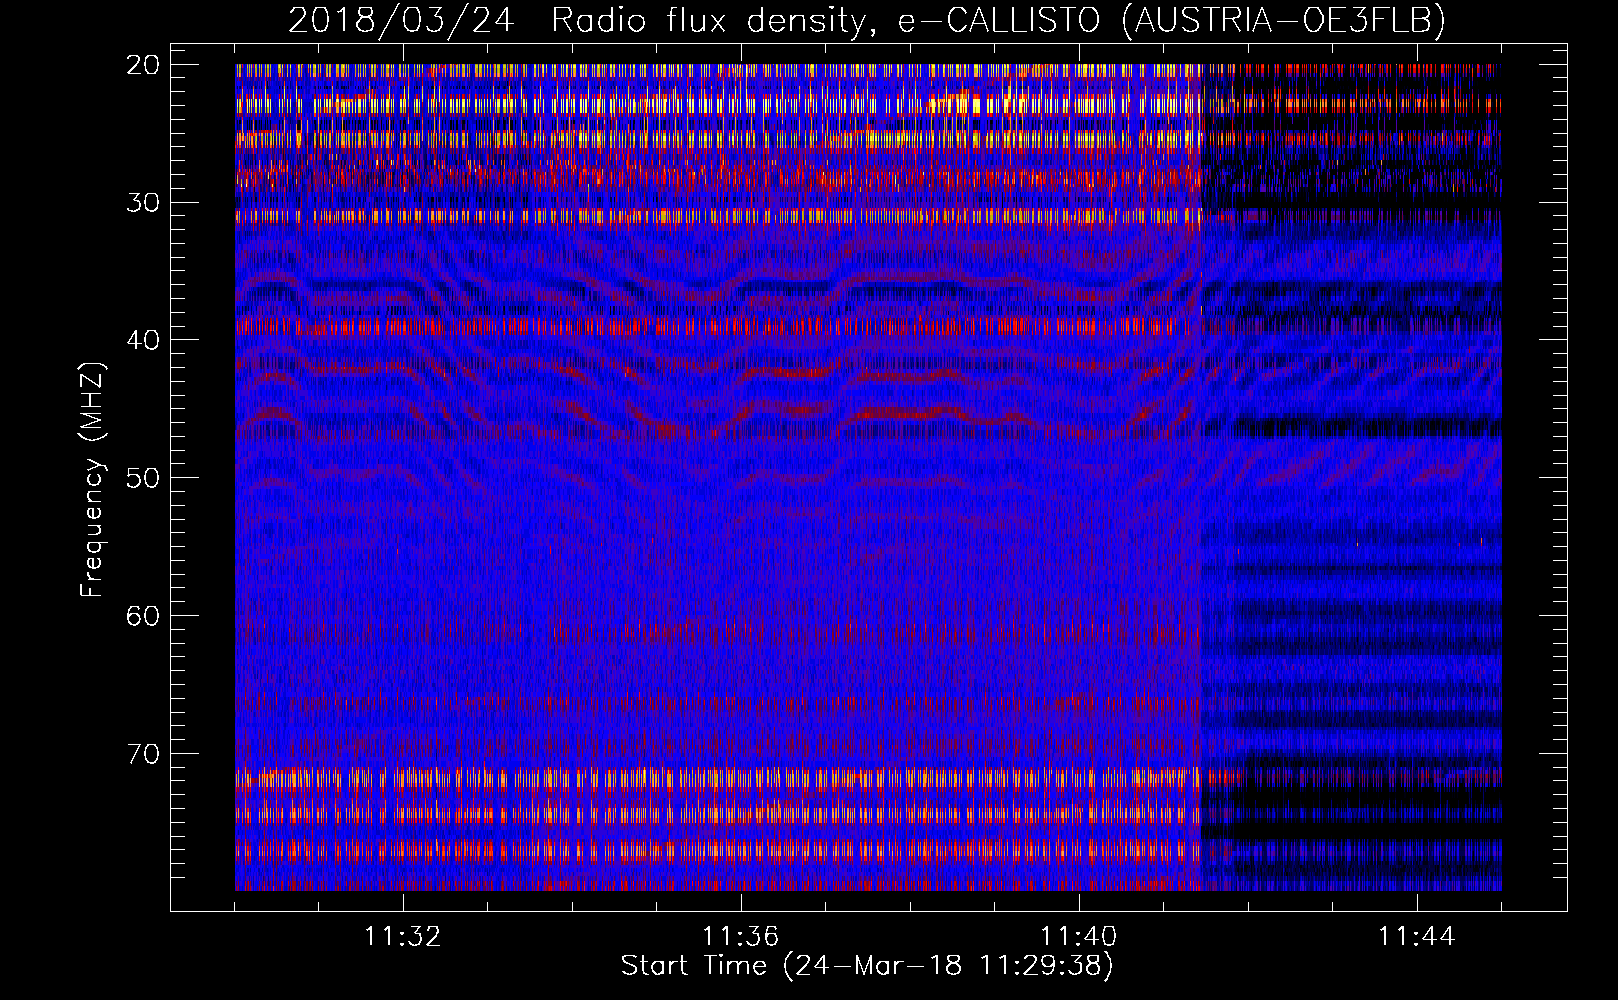The width and height of the screenshot is (1618, 1000).
Task: Click the 'e-CALLISTO (AUSTRIA-OE3FLB)' station label
Action: 1171,21
